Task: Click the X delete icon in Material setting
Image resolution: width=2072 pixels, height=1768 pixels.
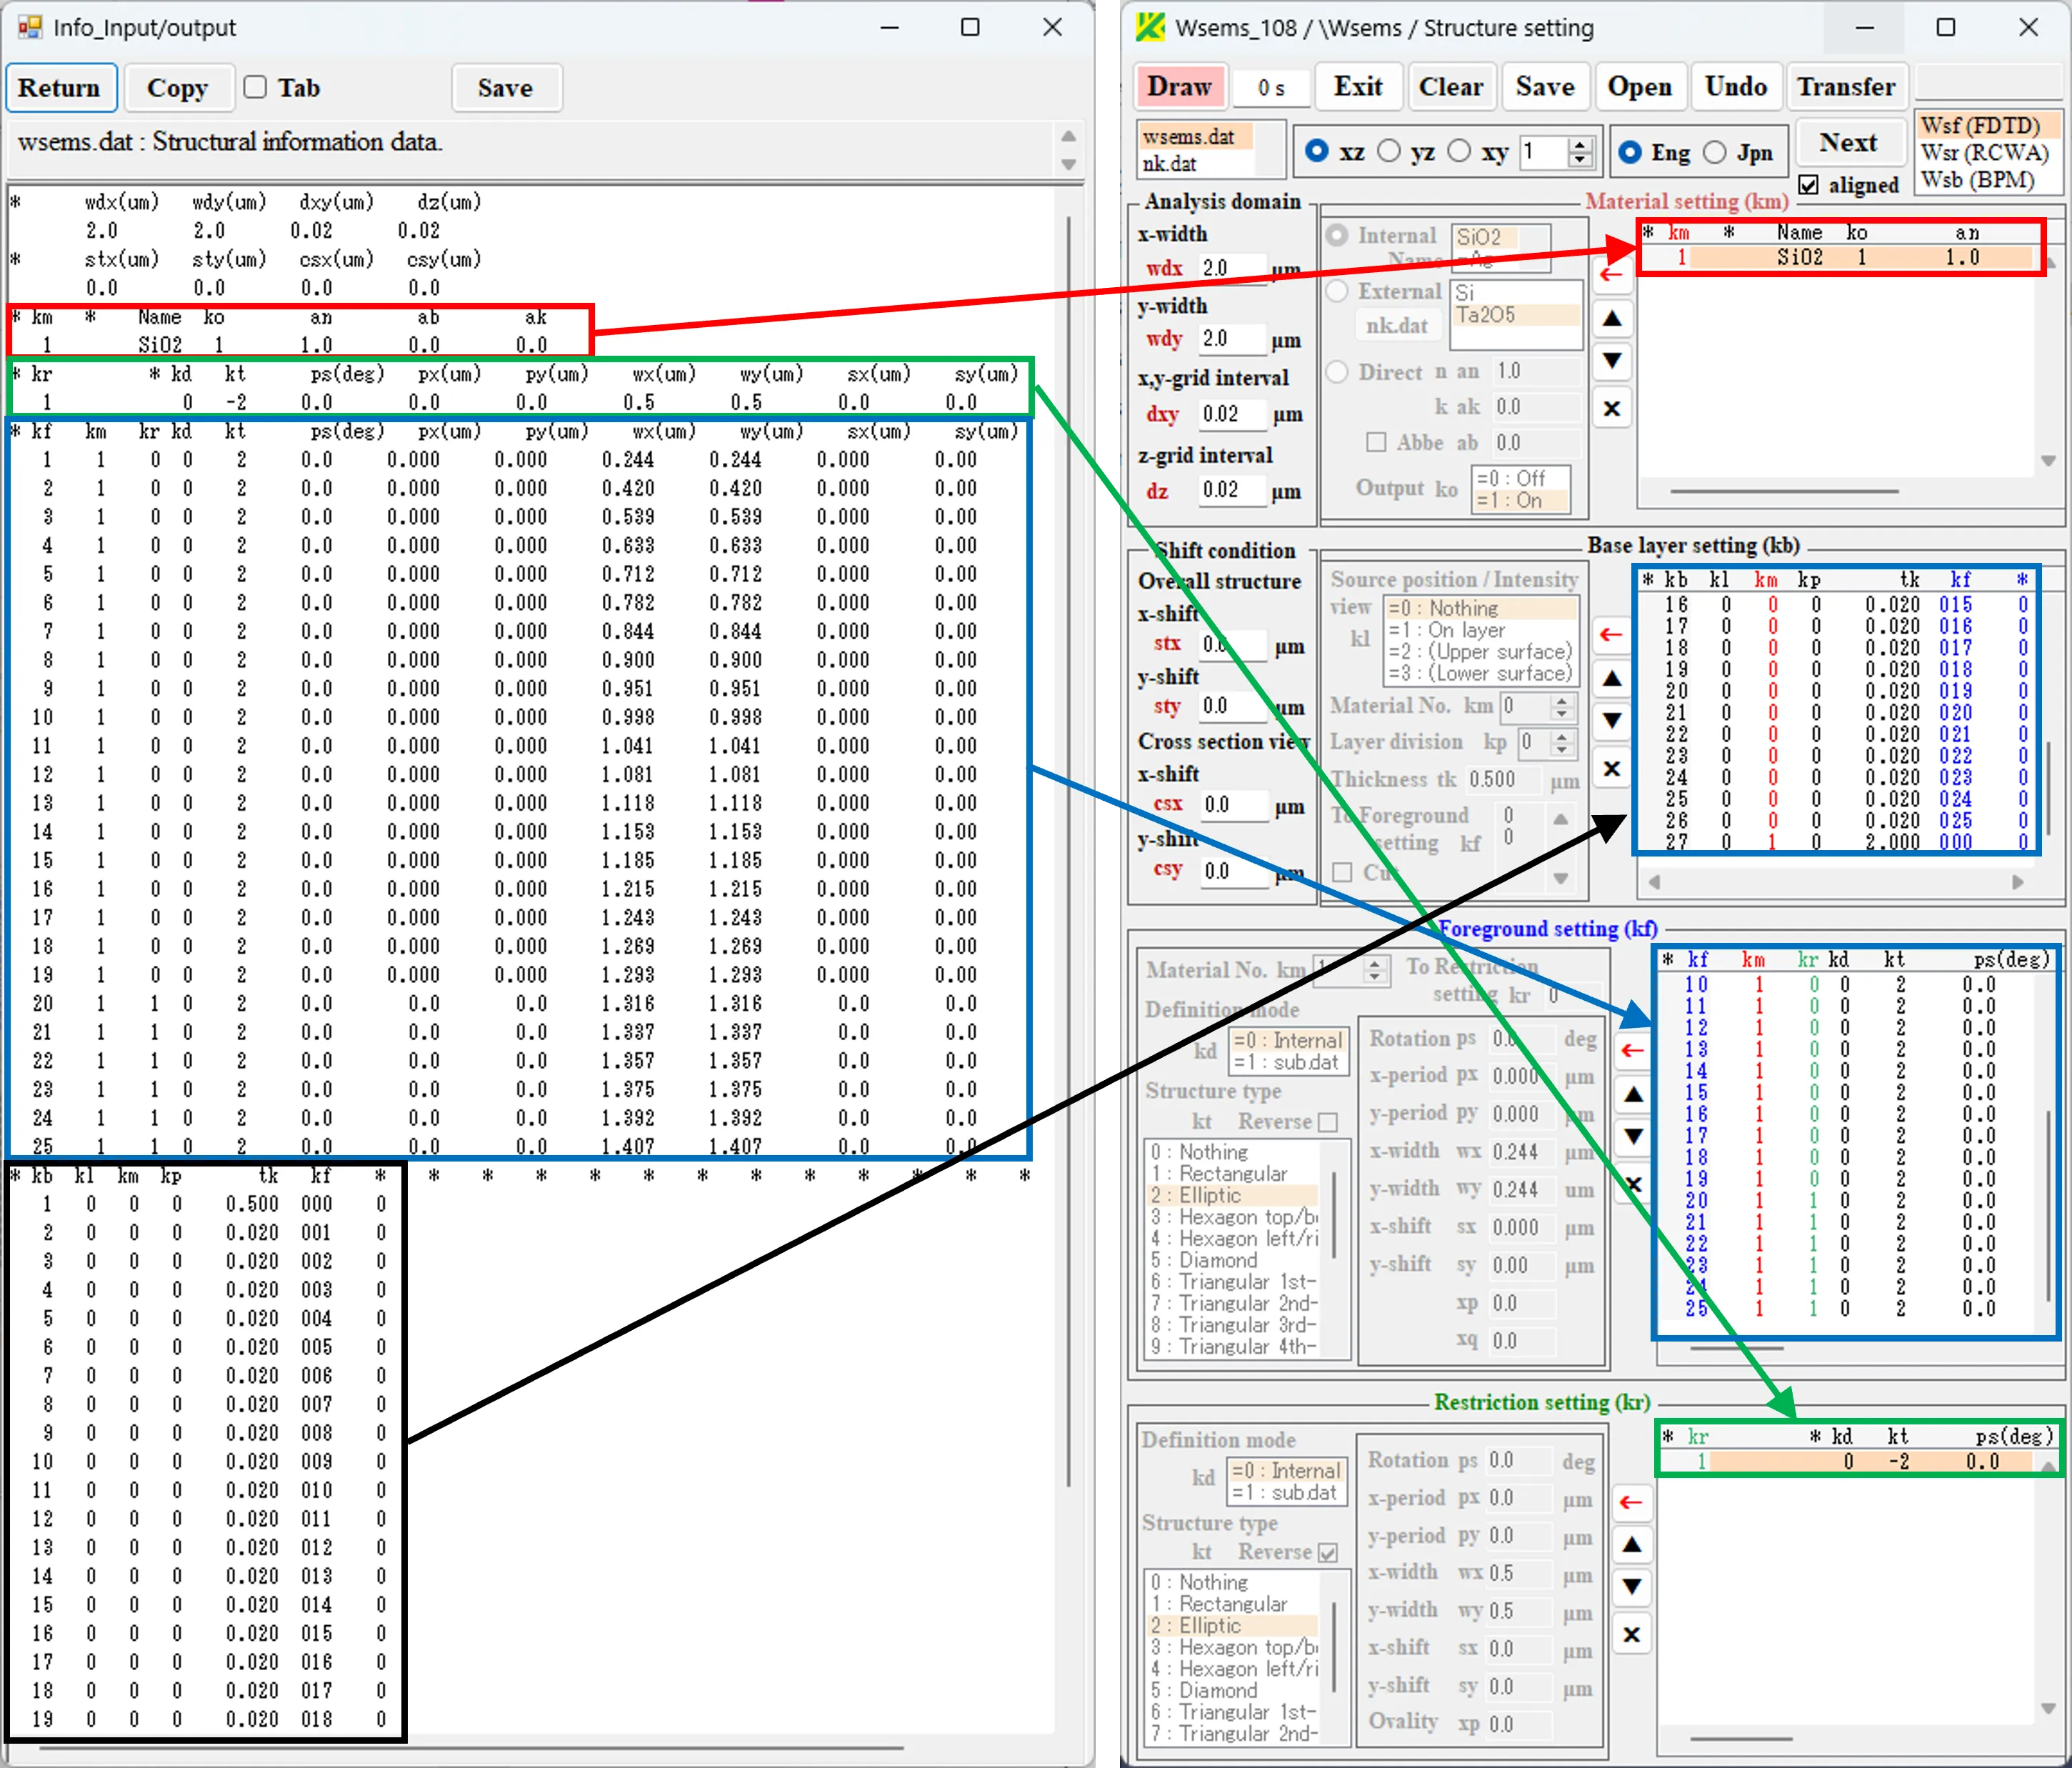Action: (x=1612, y=408)
